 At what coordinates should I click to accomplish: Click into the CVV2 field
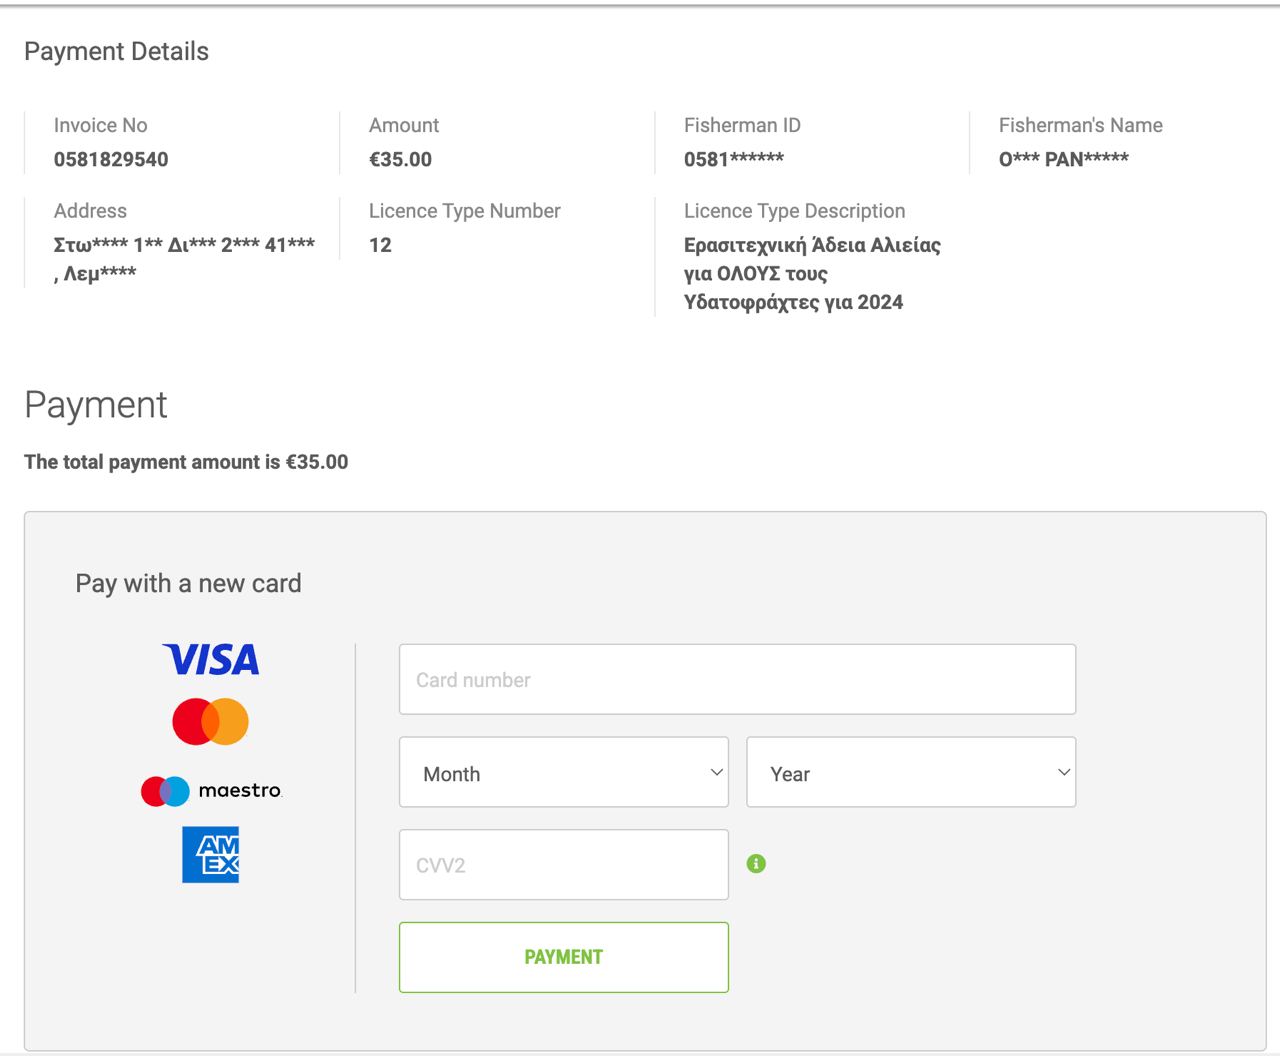click(563, 865)
